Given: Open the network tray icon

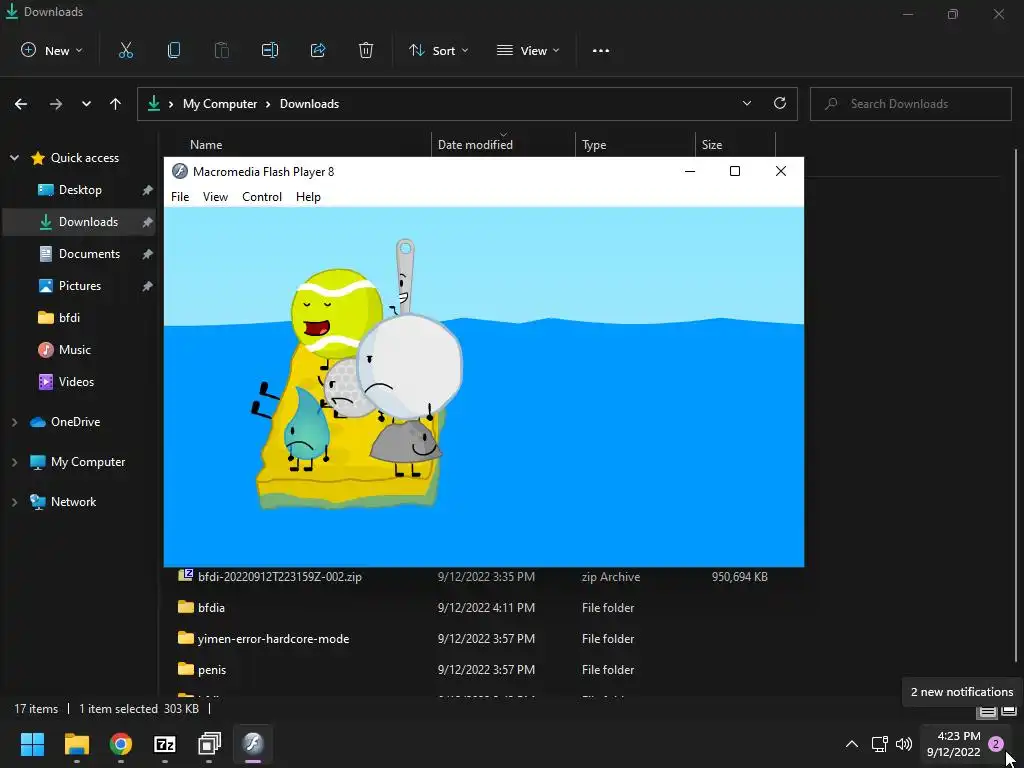Looking at the screenshot, I should 879,744.
